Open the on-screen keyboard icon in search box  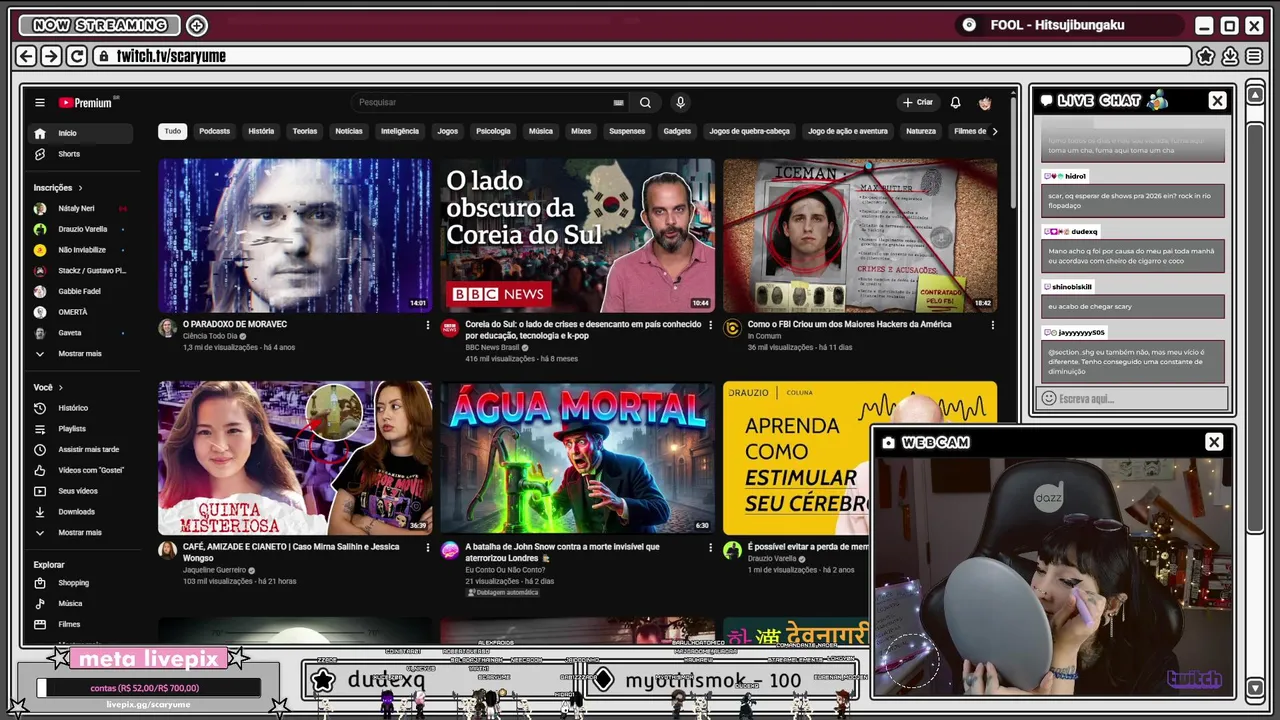(x=618, y=102)
